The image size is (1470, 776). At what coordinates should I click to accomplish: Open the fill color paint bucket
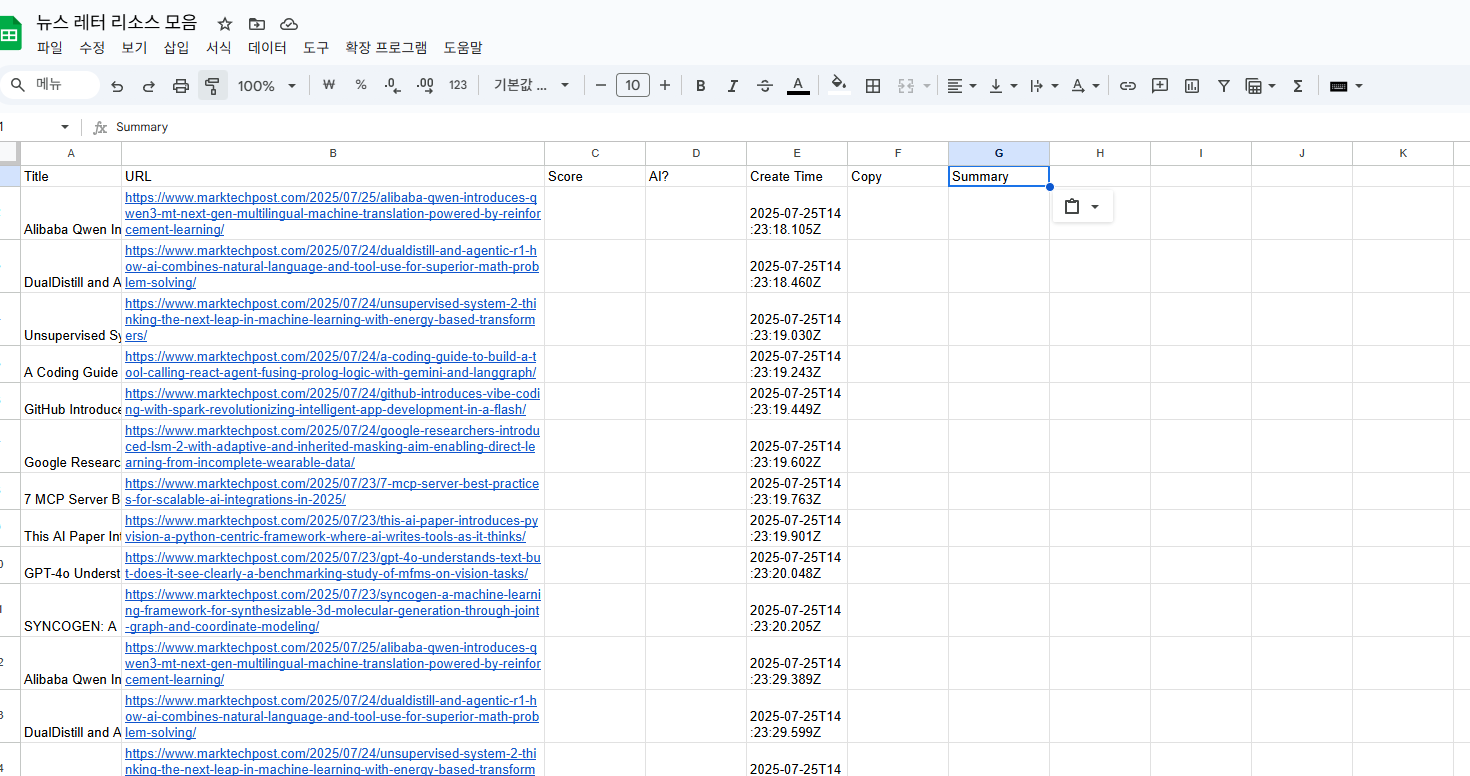tap(840, 85)
